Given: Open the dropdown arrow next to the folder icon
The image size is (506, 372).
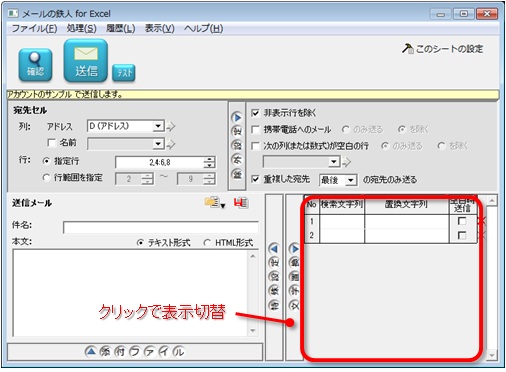Looking at the screenshot, I should (x=223, y=206).
